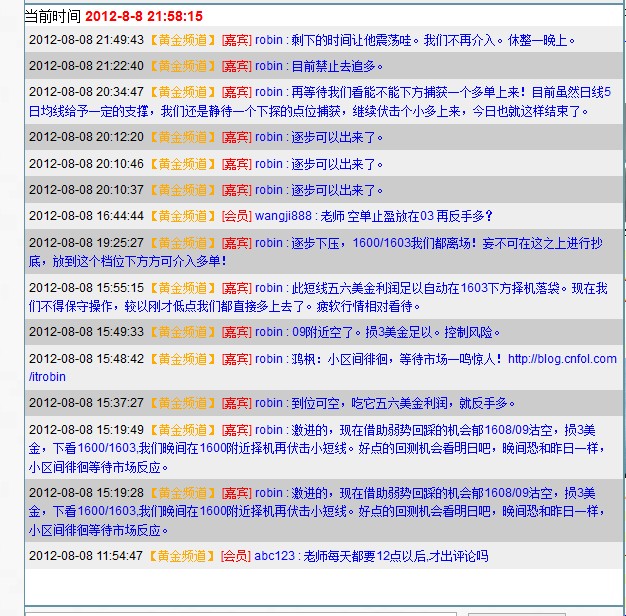Screen dimensions: 626x616
Task: Click the message 09附近空了。损3美金足以
Action: [x=396, y=332]
